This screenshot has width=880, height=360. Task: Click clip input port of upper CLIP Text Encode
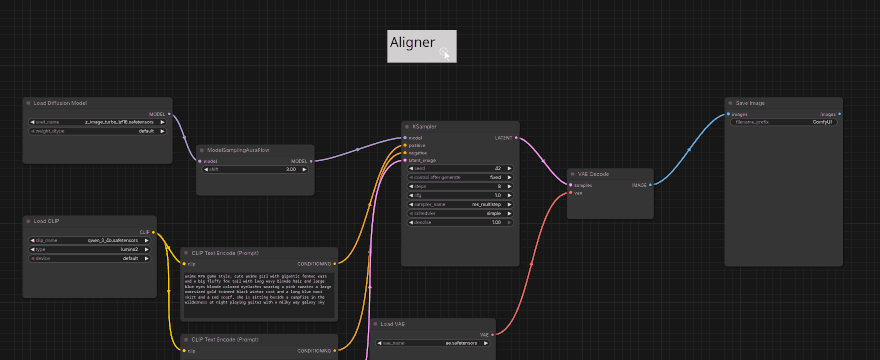click(184, 263)
